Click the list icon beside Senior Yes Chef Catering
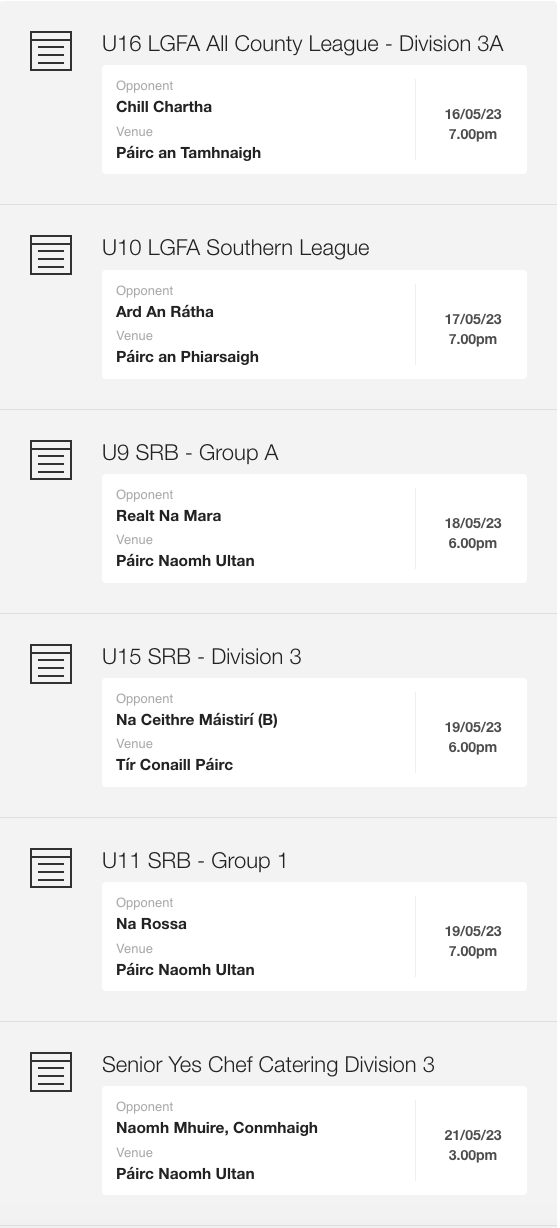560x1228 pixels. pos(51,1071)
